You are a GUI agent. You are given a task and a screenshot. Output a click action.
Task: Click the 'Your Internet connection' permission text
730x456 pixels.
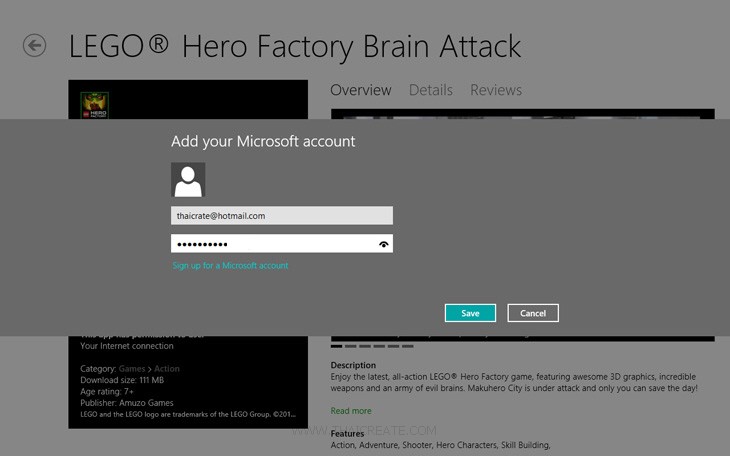point(127,346)
